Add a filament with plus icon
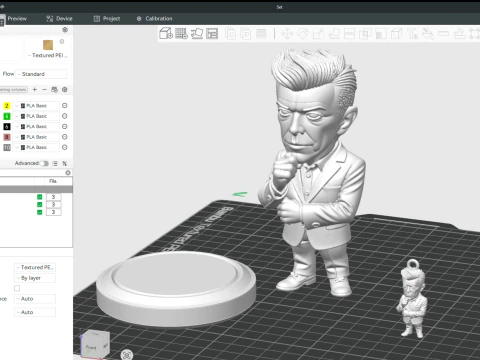 pos(35,90)
